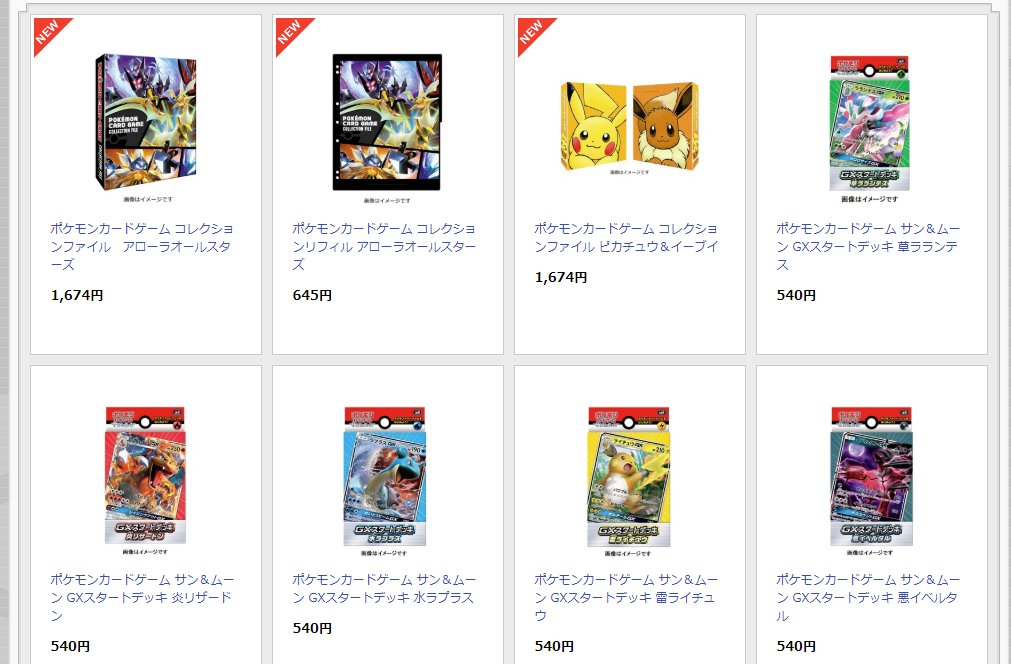Click the コレクションファイル ピカチュウ&イーブイ link
This screenshot has height=664, width=1011.
(626, 237)
